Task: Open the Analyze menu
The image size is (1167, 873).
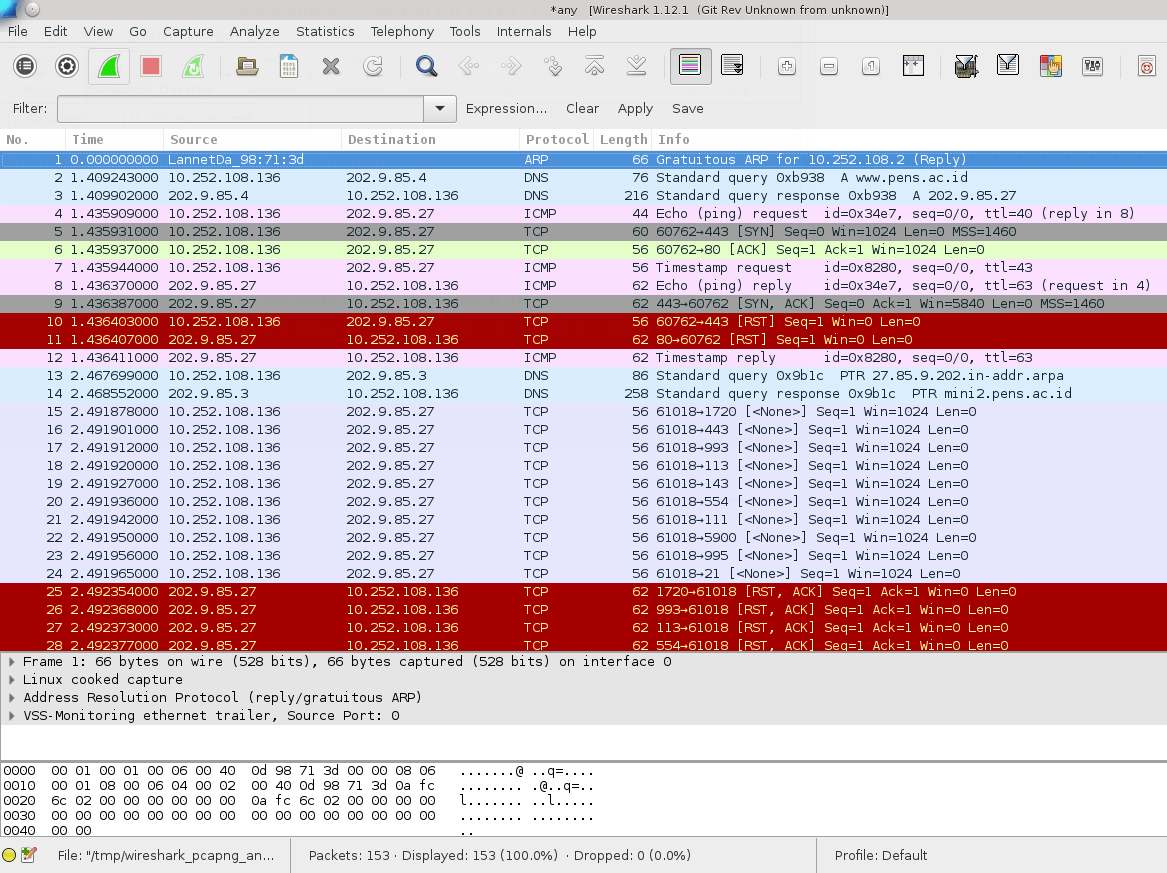Action: 255,31
